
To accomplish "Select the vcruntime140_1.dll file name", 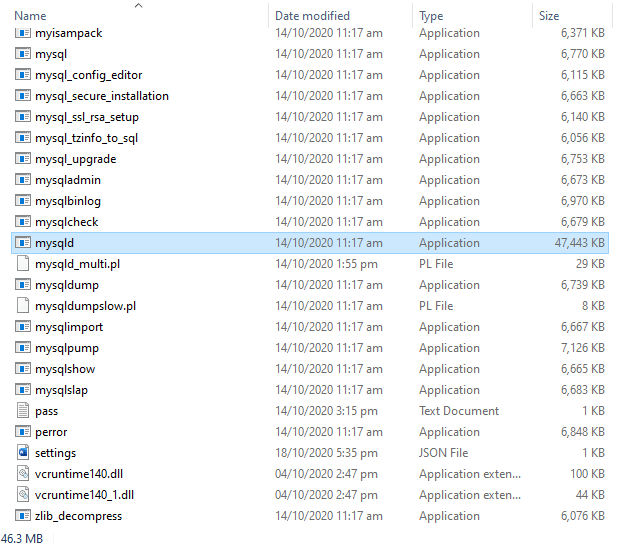I will click(x=85, y=495).
